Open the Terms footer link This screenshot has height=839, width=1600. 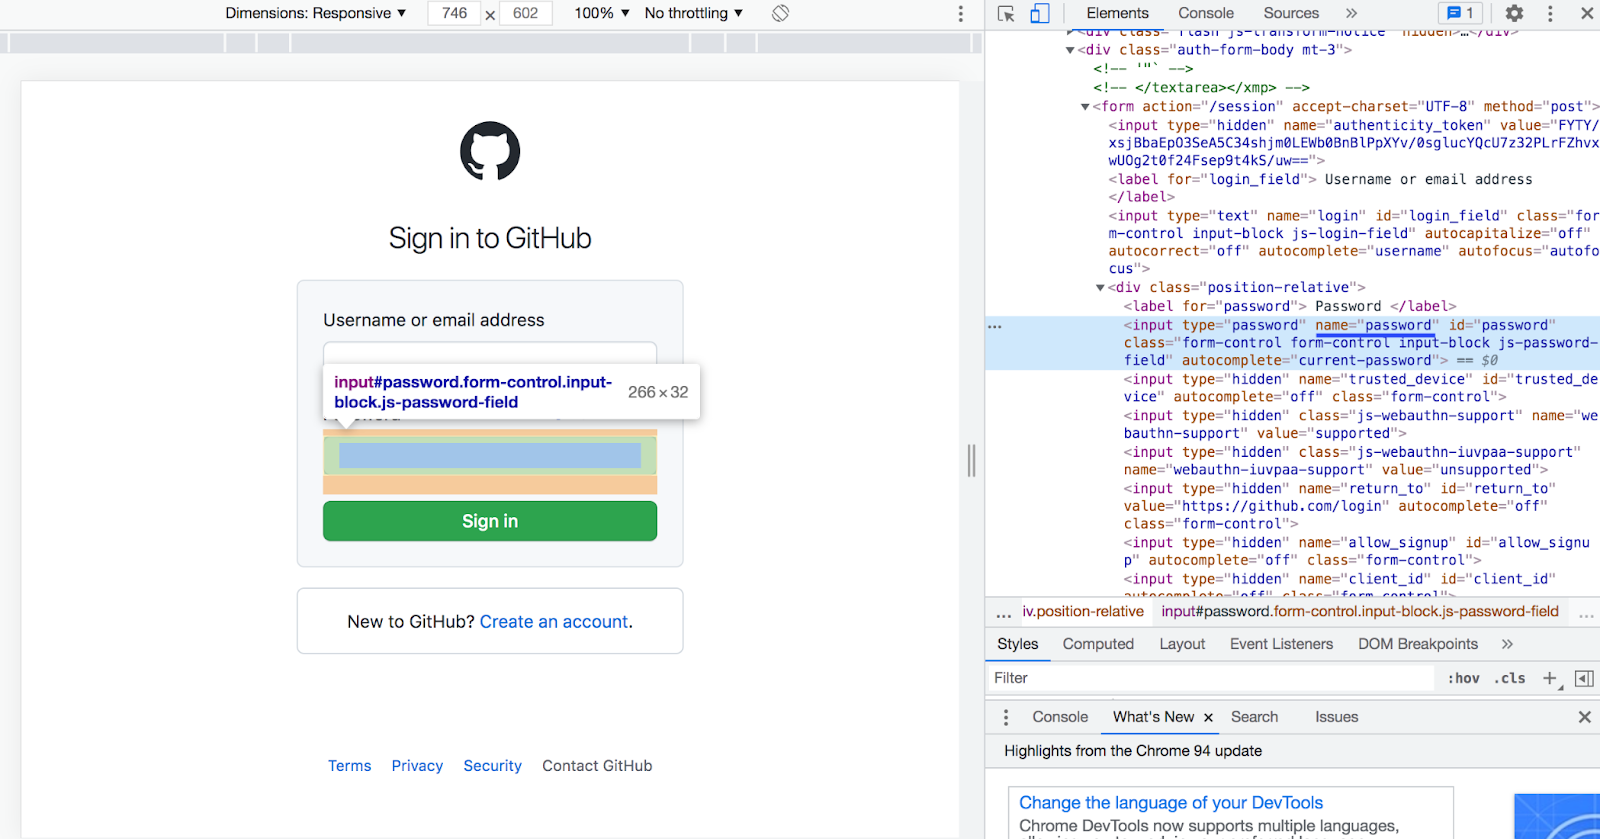[x=349, y=766]
